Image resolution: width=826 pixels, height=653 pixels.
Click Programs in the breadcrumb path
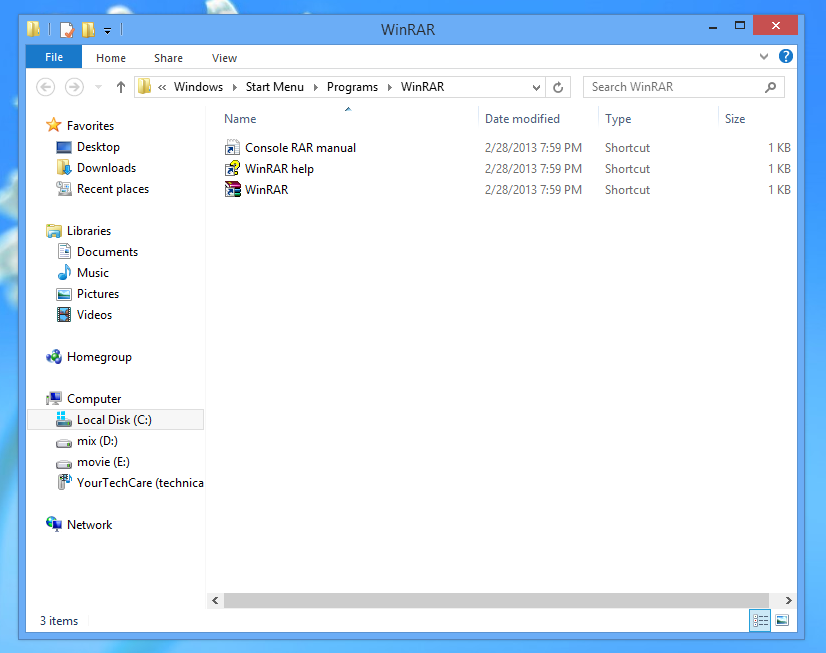pos(352,87)
